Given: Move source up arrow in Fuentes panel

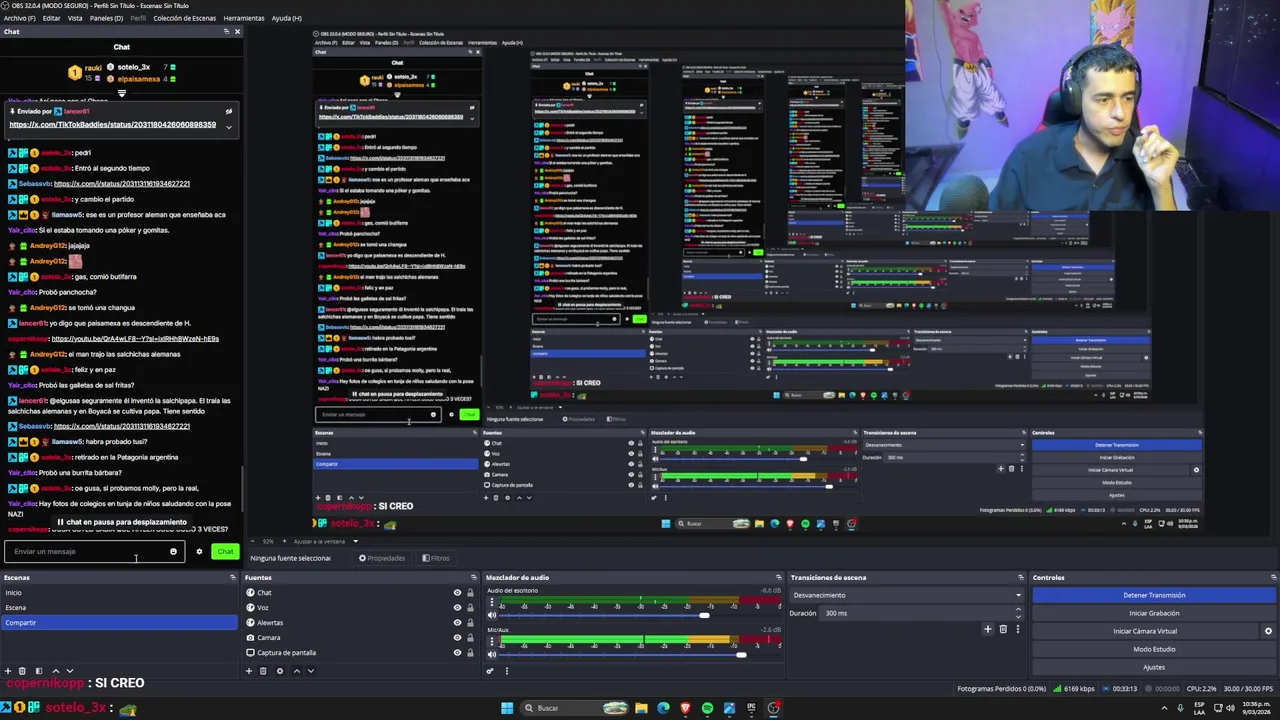Looking at the screenshot, I should click(x=296, y=671).
